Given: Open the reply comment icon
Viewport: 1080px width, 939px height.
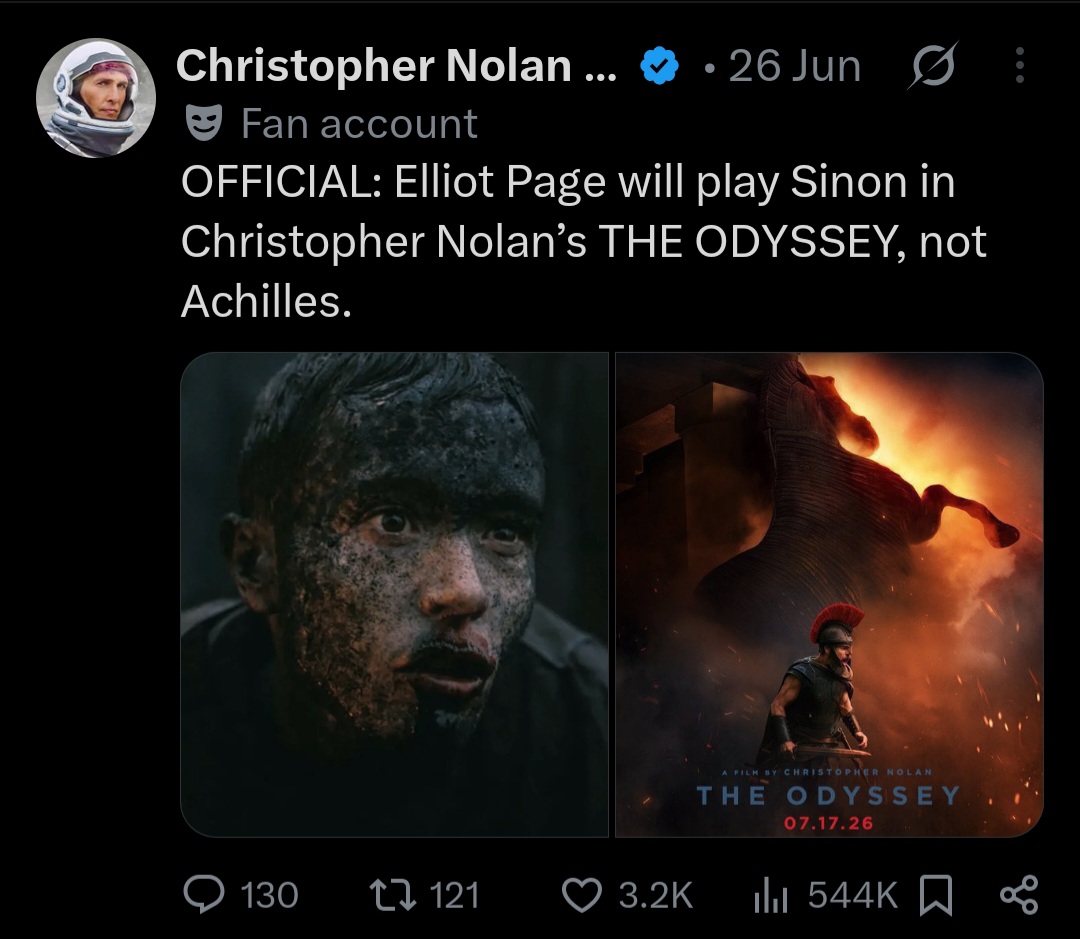Looking at the screenshot, I should coord(204,894).
